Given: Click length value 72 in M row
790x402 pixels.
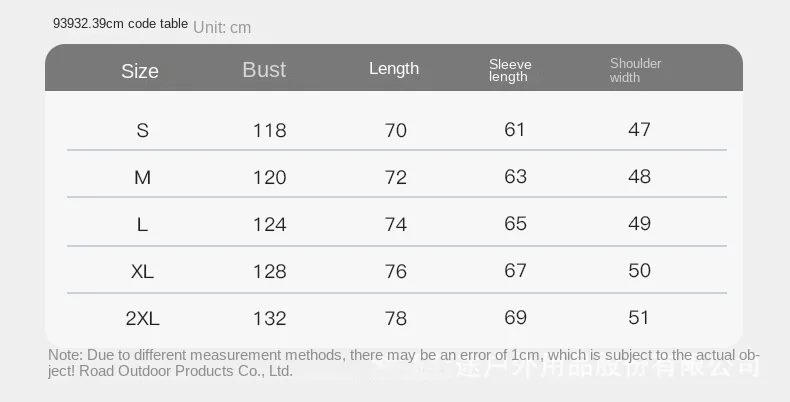Looking at the screenshot, I should (x=396, y=177).
